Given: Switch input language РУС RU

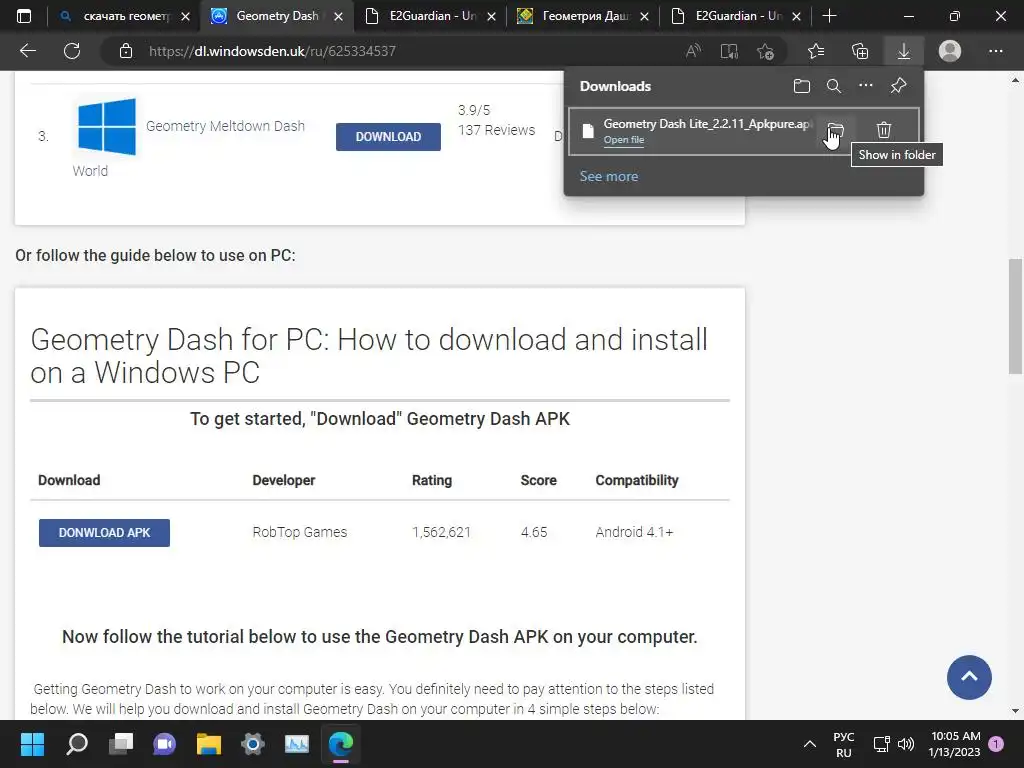Looking at the screenshot, I should tap(844, 744).
